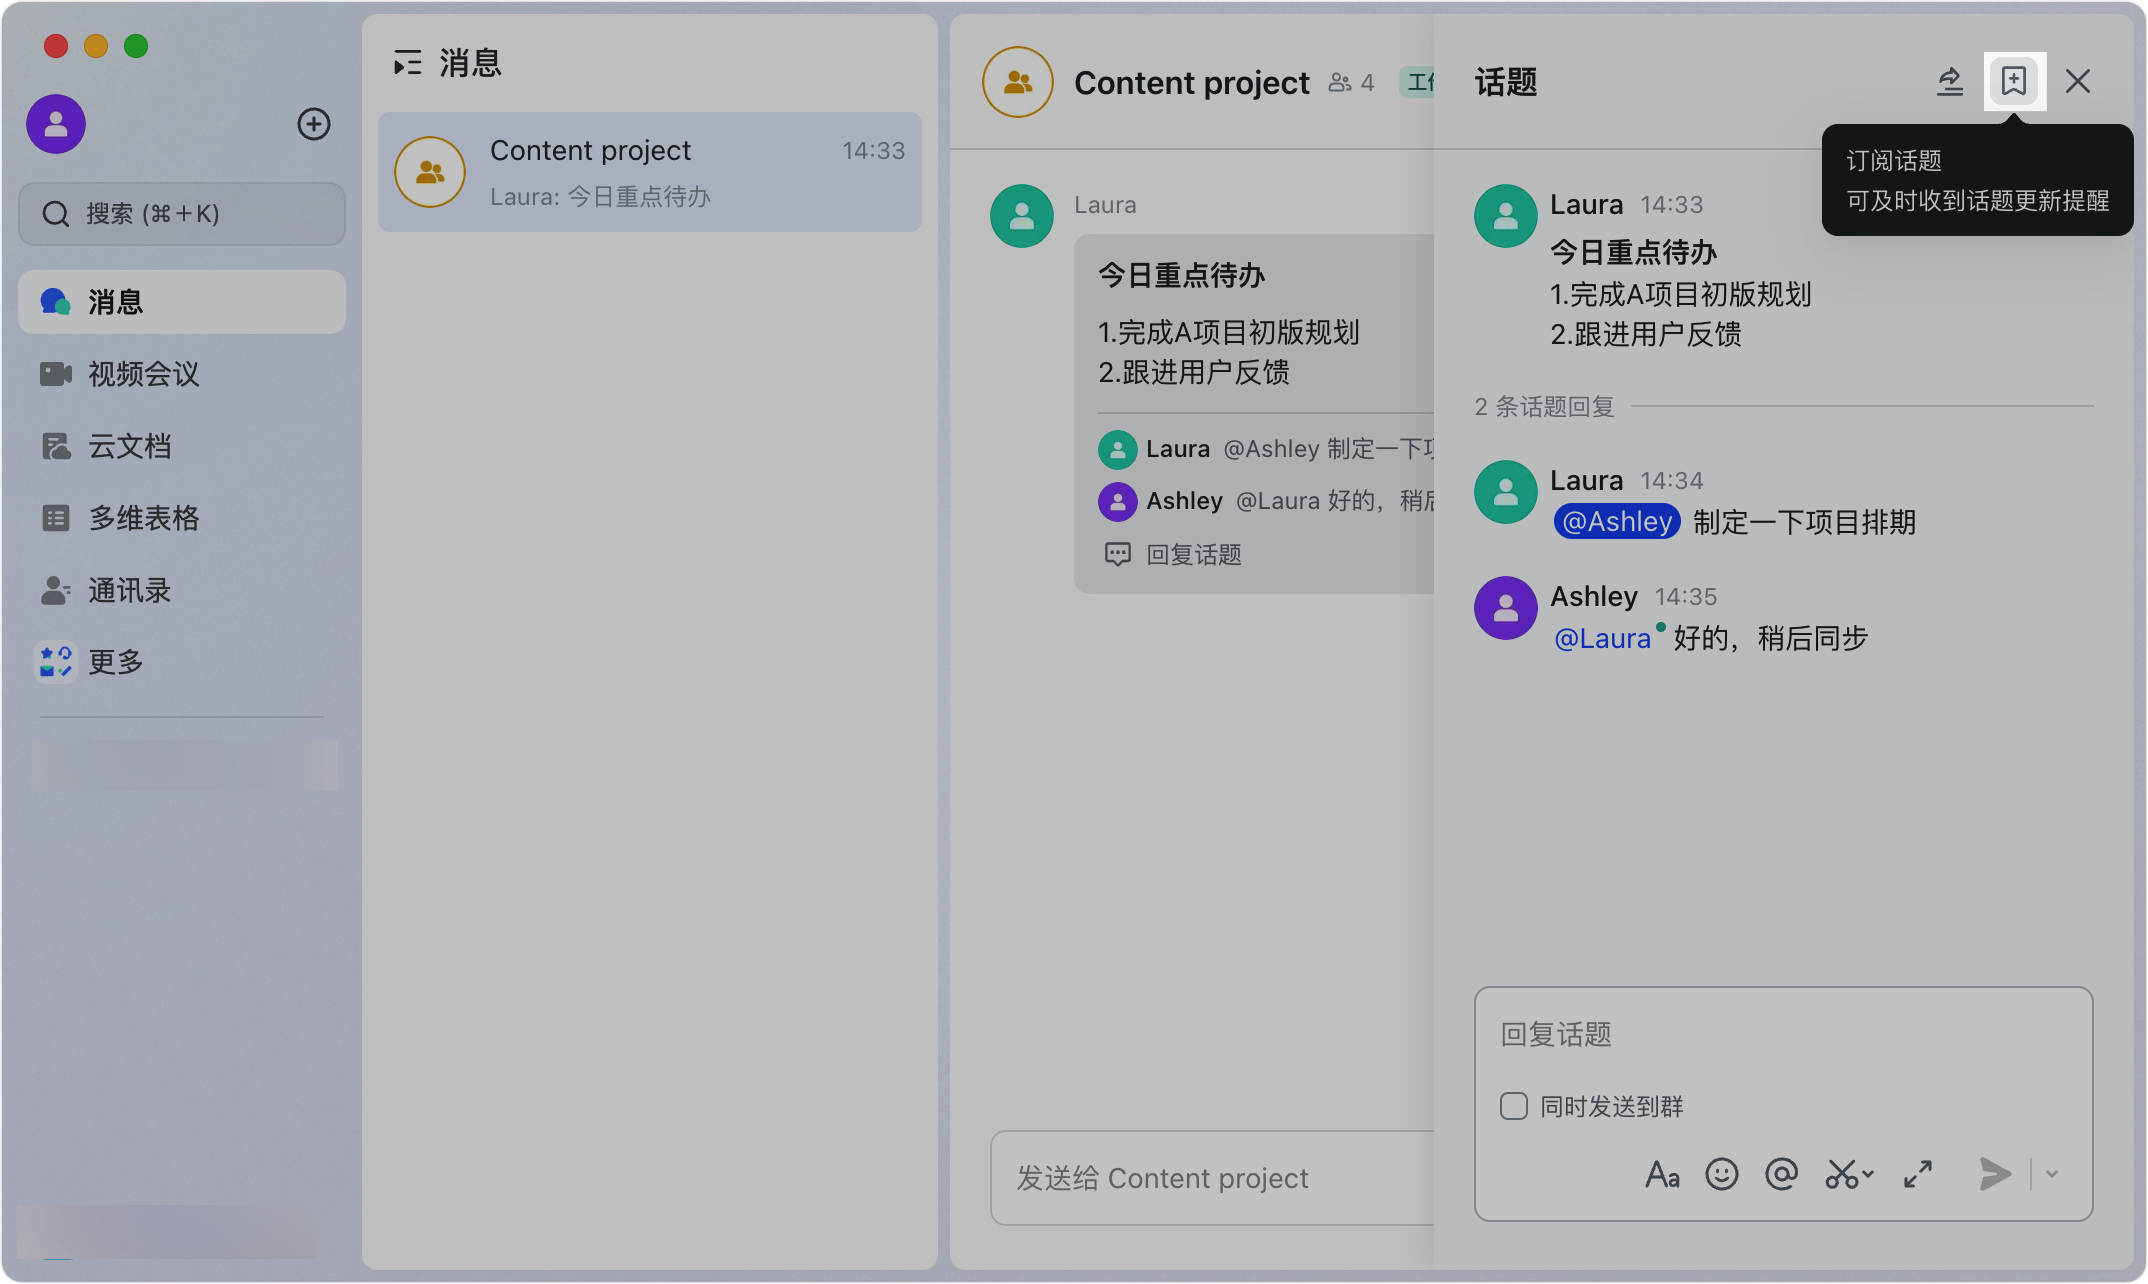The height and width of the screenshot is (1284, 2148).
Task: Open 视频会议 in the sidebar
Action: 143,374
